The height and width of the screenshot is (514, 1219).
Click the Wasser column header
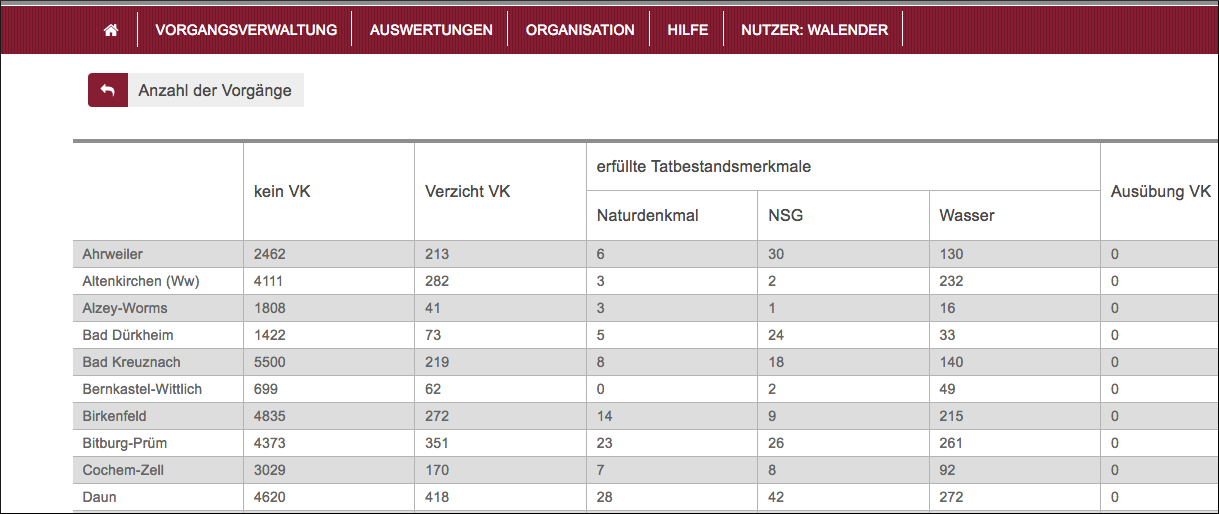coord(967,215)
